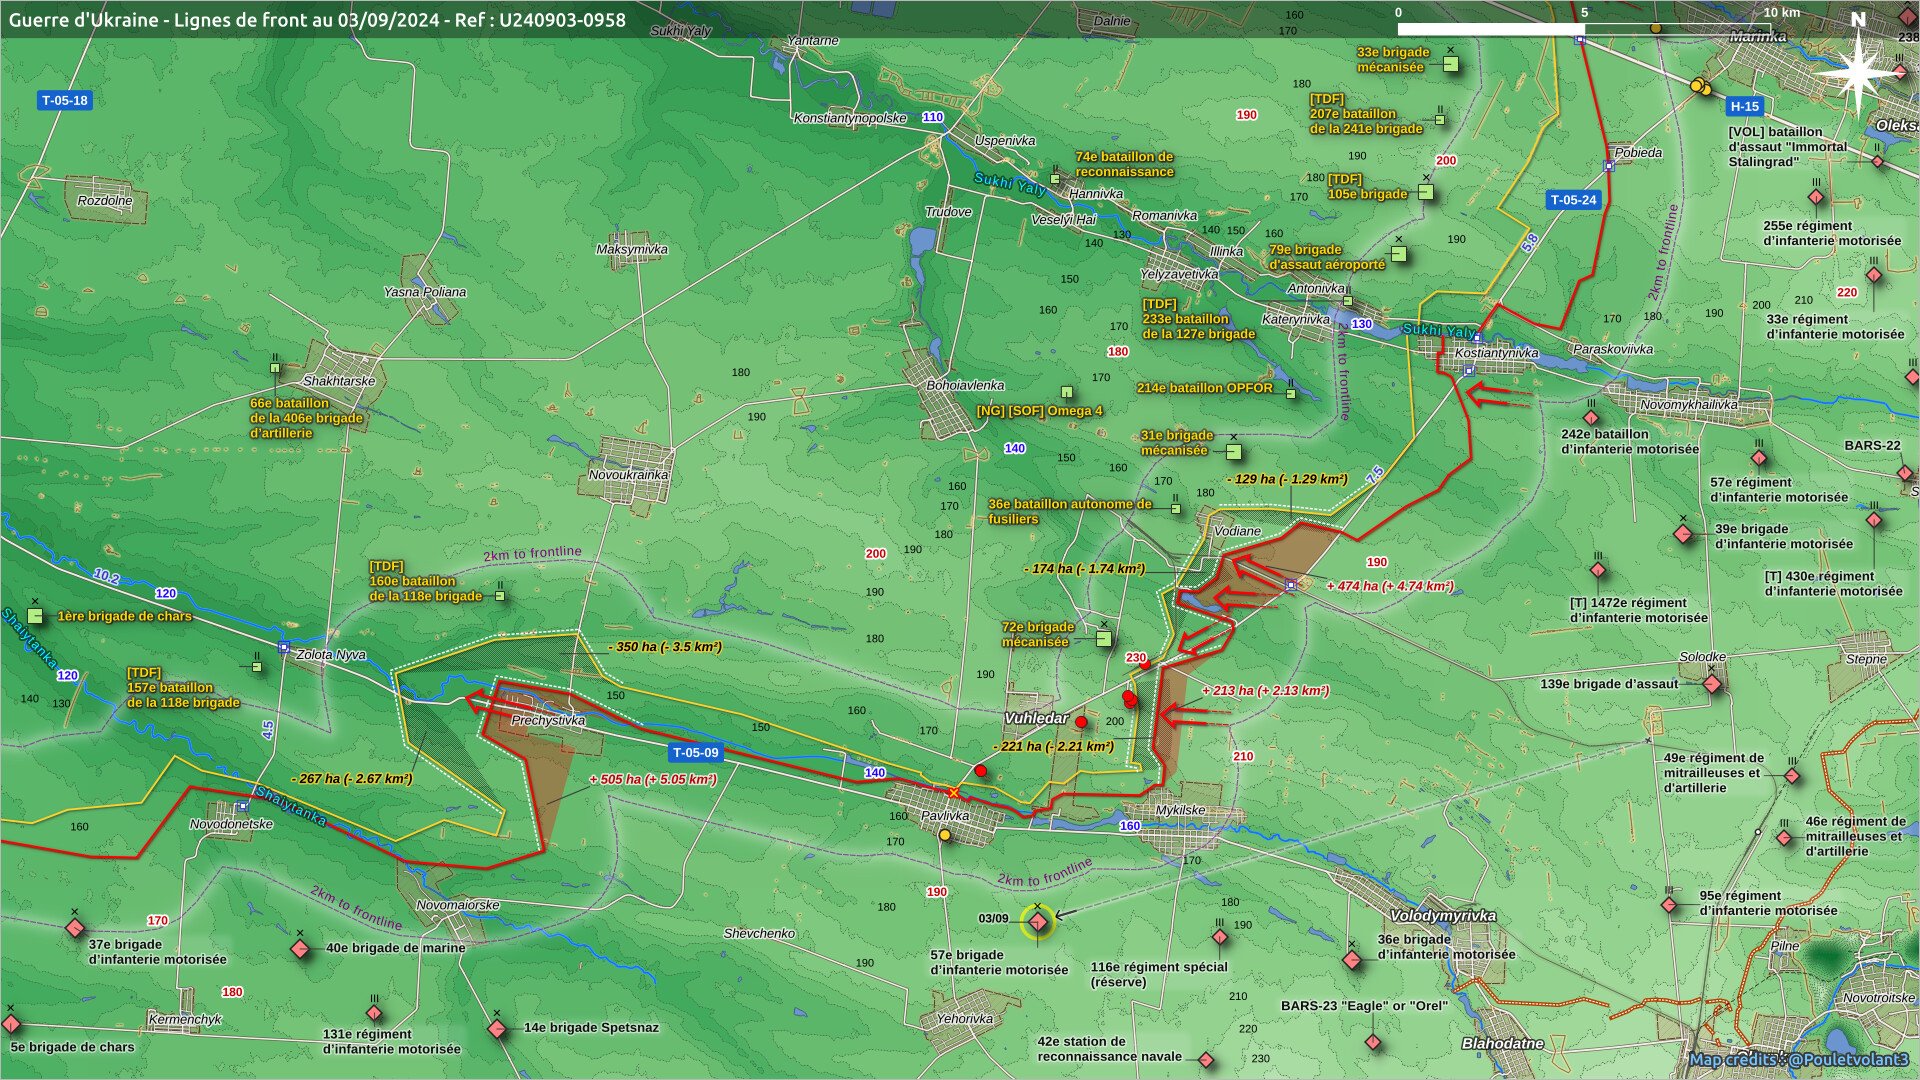Click the 242e bataillon red diamond marker
This screenshot has height=1080, width=1920.
1591,418
